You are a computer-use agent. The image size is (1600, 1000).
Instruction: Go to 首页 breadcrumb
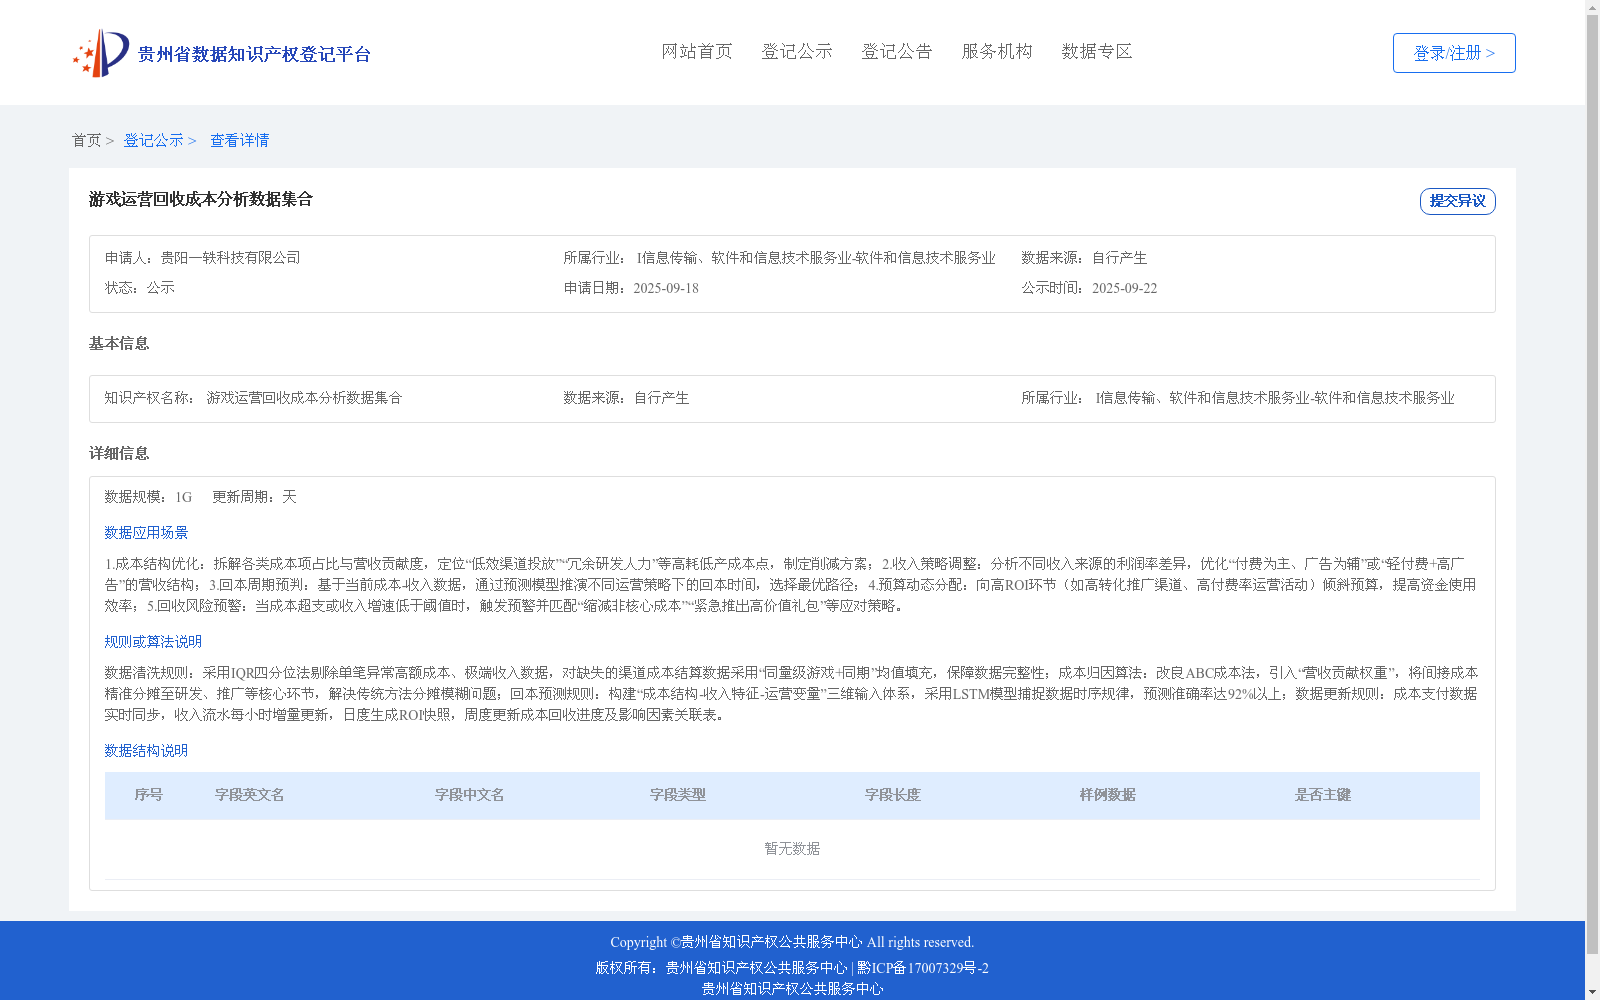[86, 140]
